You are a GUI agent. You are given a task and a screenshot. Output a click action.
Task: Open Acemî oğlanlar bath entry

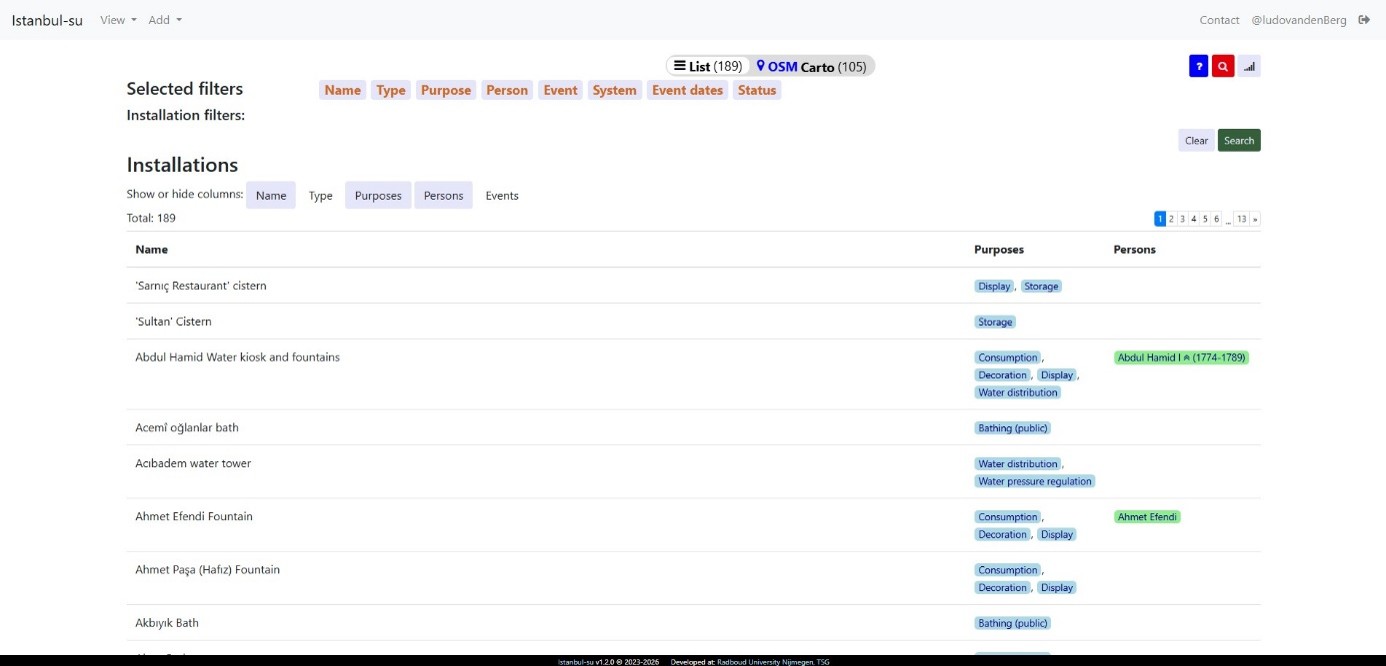187,428
